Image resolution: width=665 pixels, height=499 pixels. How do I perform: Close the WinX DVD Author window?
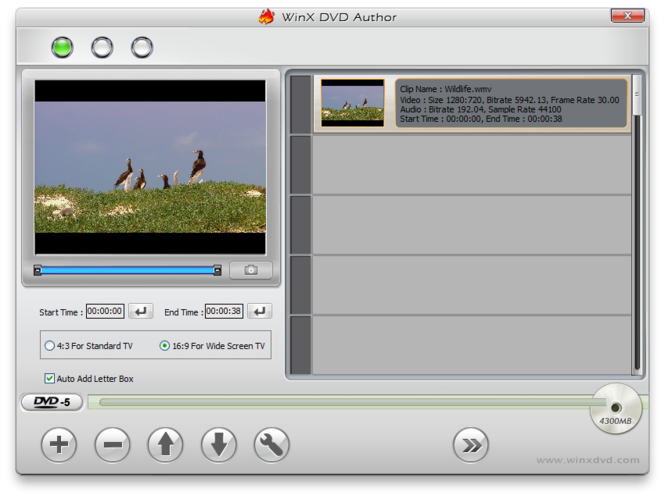click(x=628, y=16)
